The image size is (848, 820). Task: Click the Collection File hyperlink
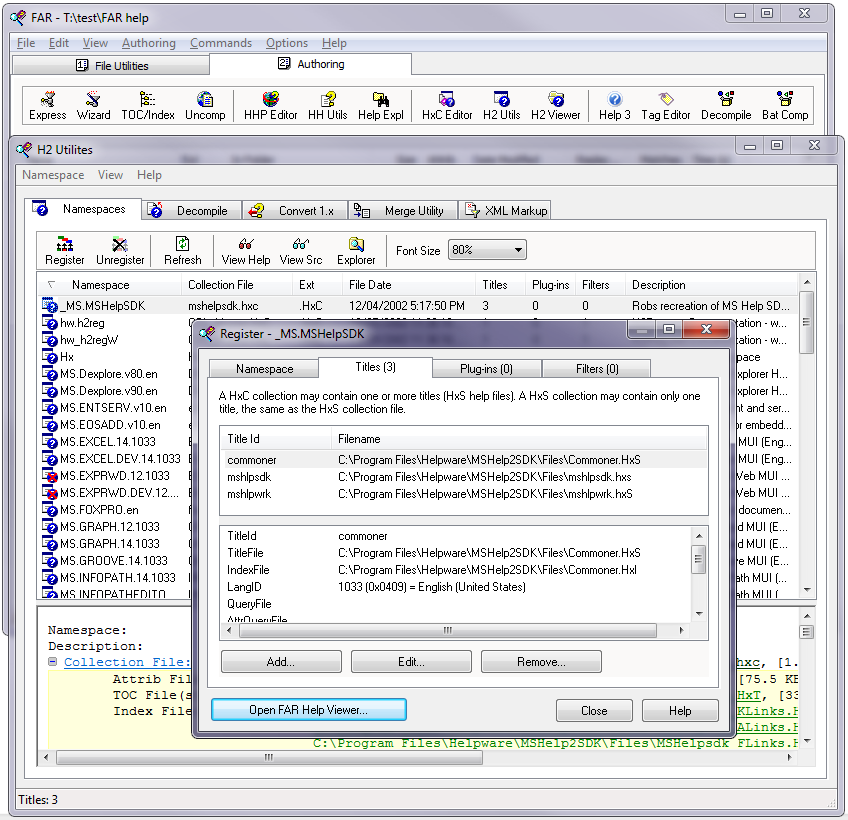click(x=126, y=662)
